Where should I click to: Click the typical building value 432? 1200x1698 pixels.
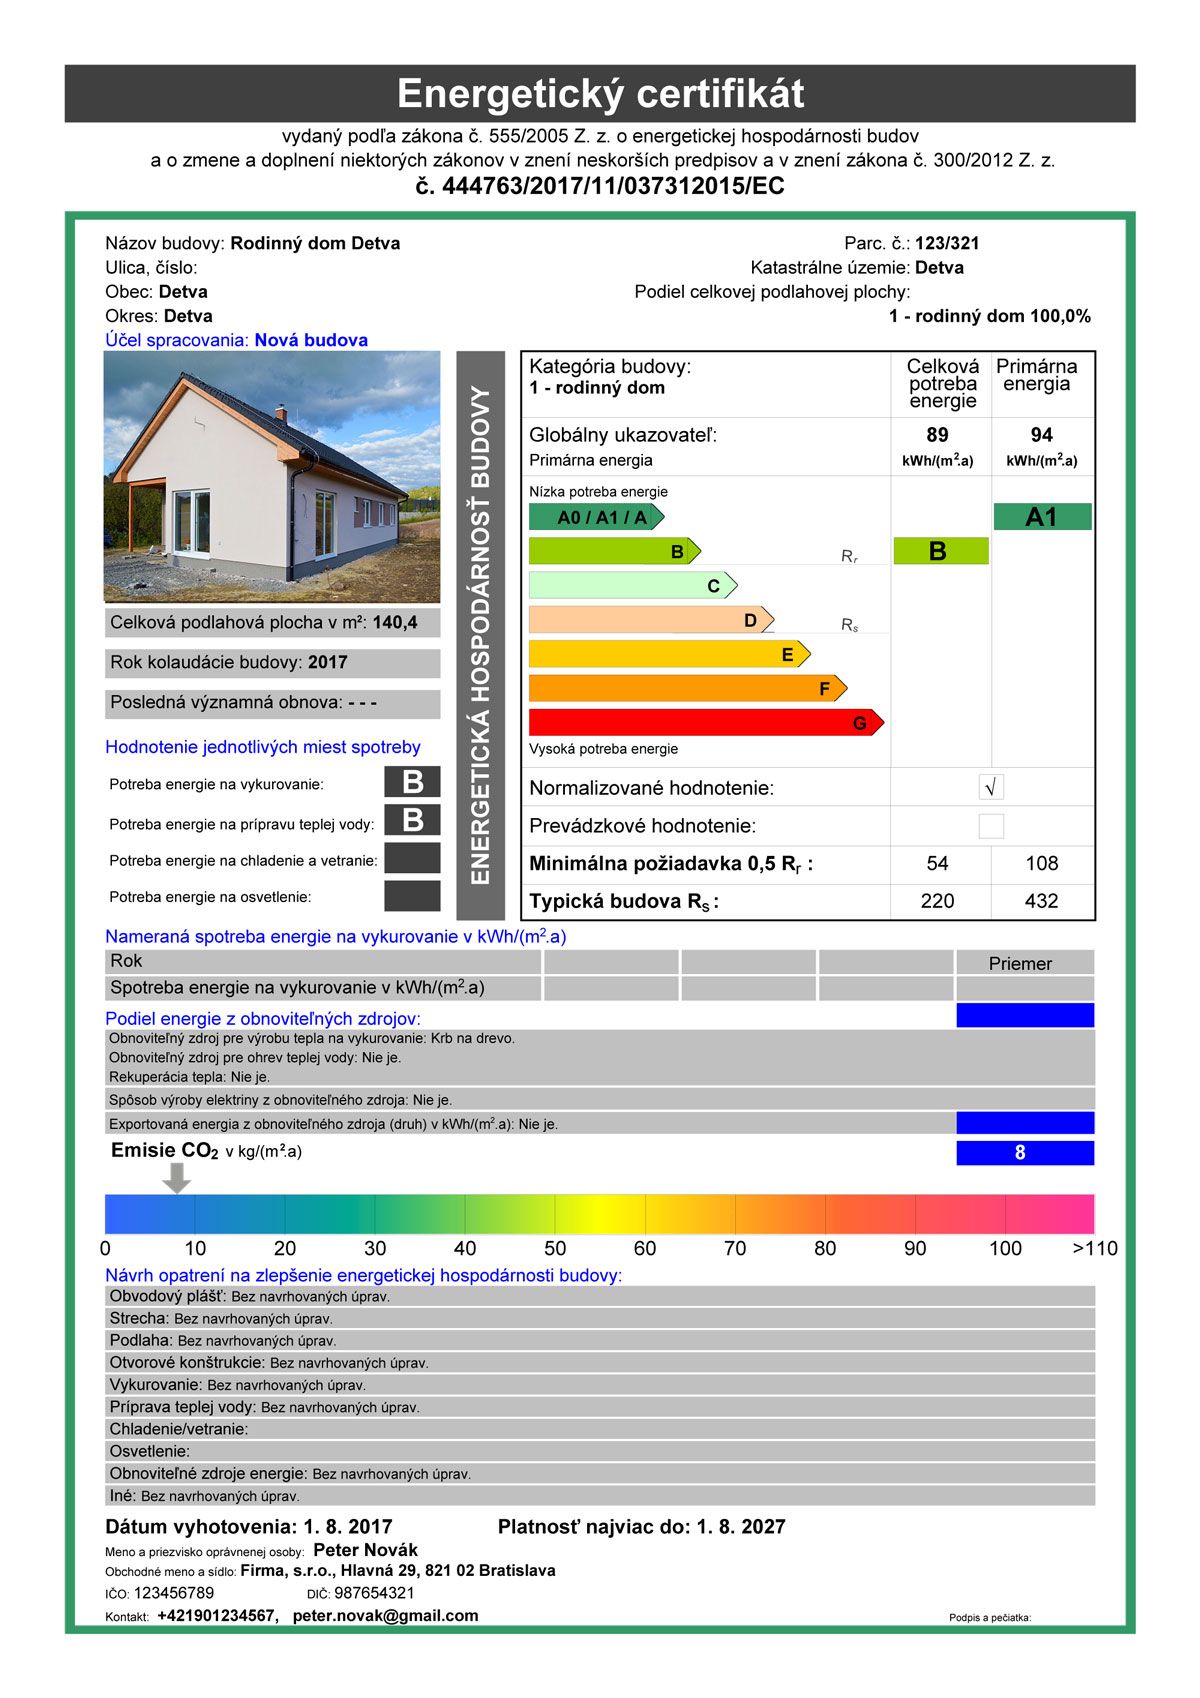pos(1042,901)
